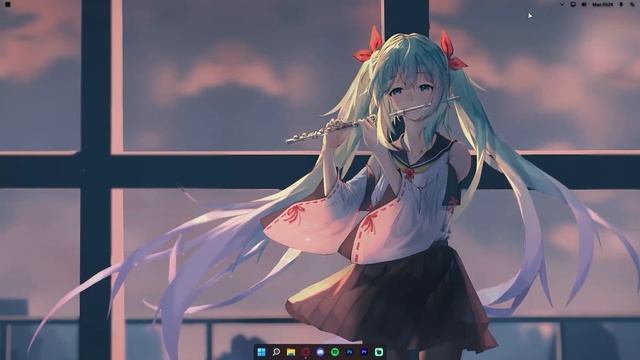Viewport: 640px width, 360px height.
Task: Launch Photoshop from the taskbar
Action: [350, 352]
